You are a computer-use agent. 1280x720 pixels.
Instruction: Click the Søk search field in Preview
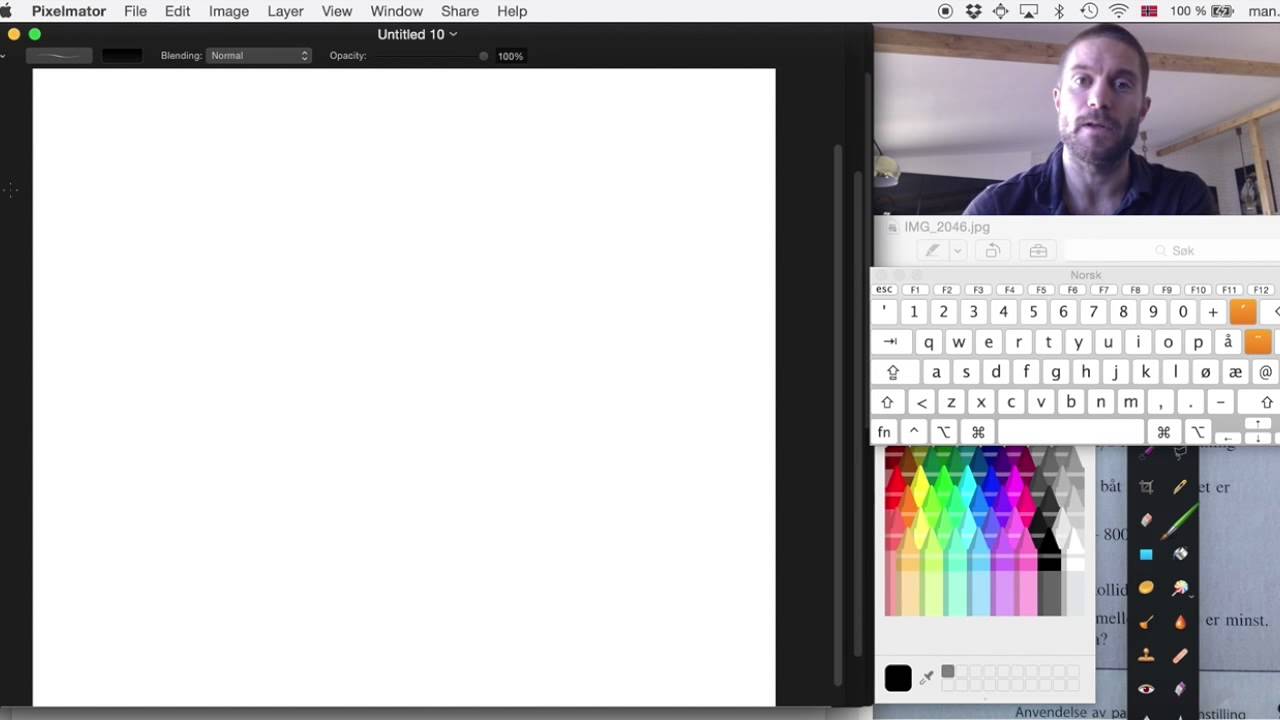pos(1172,251)
